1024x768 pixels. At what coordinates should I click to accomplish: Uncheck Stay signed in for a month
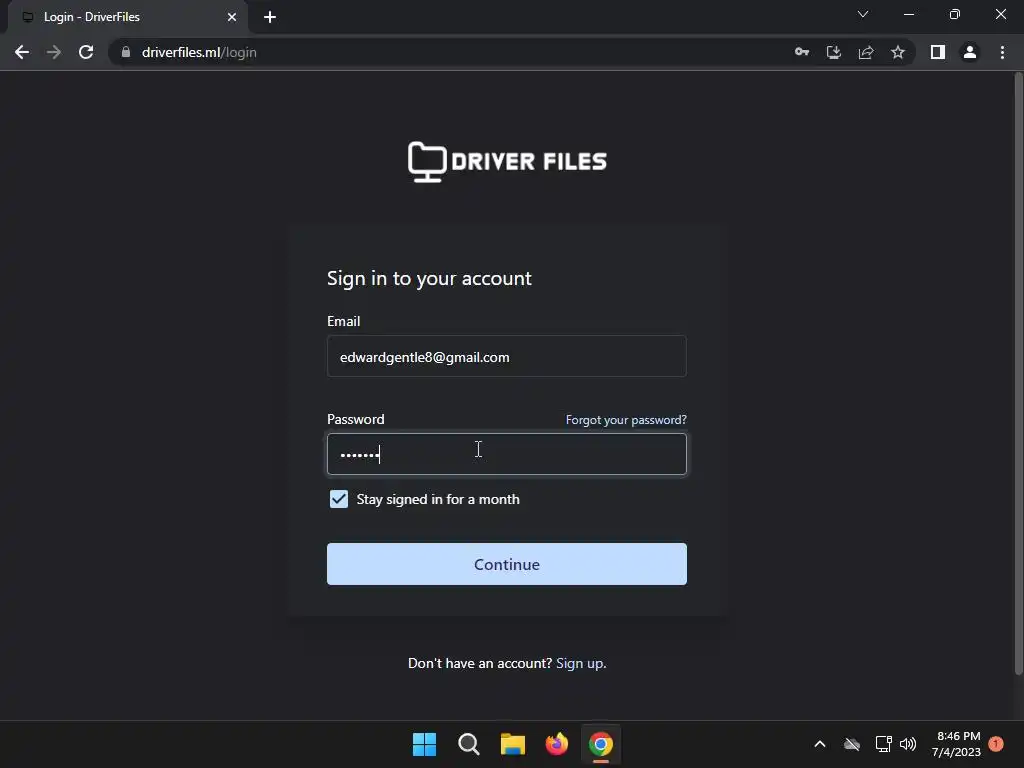[339, 499]
